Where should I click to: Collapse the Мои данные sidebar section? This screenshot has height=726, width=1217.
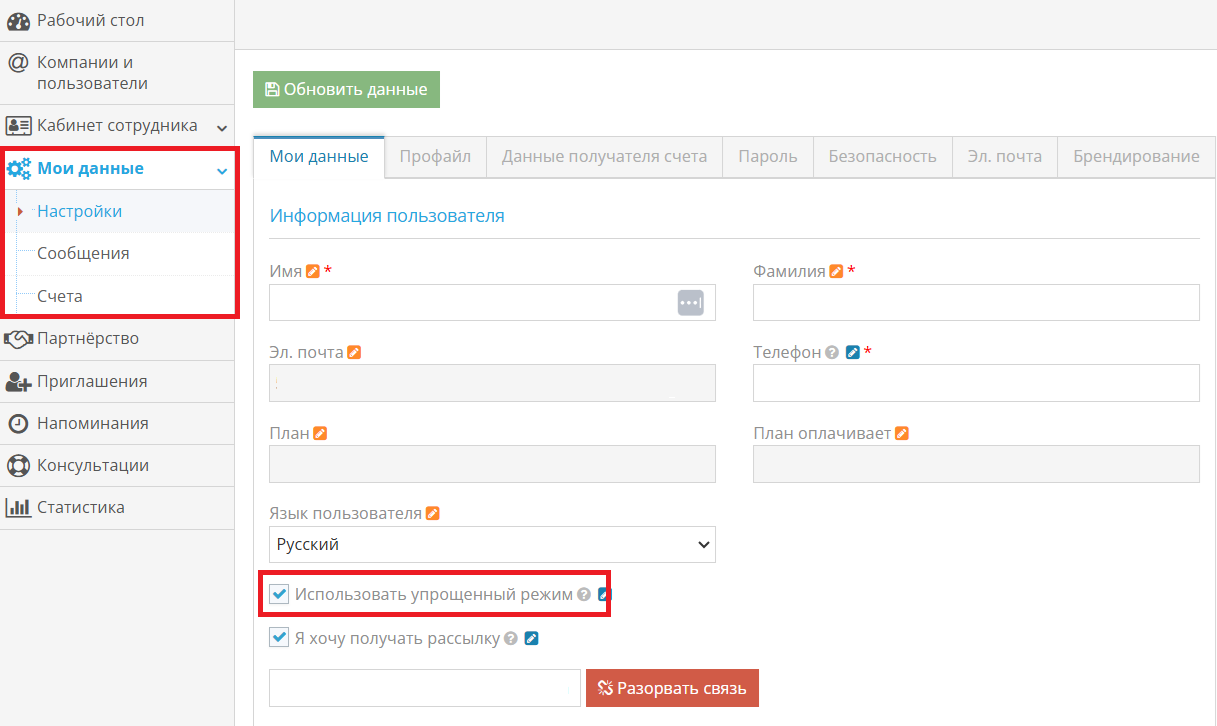[222, 170]
